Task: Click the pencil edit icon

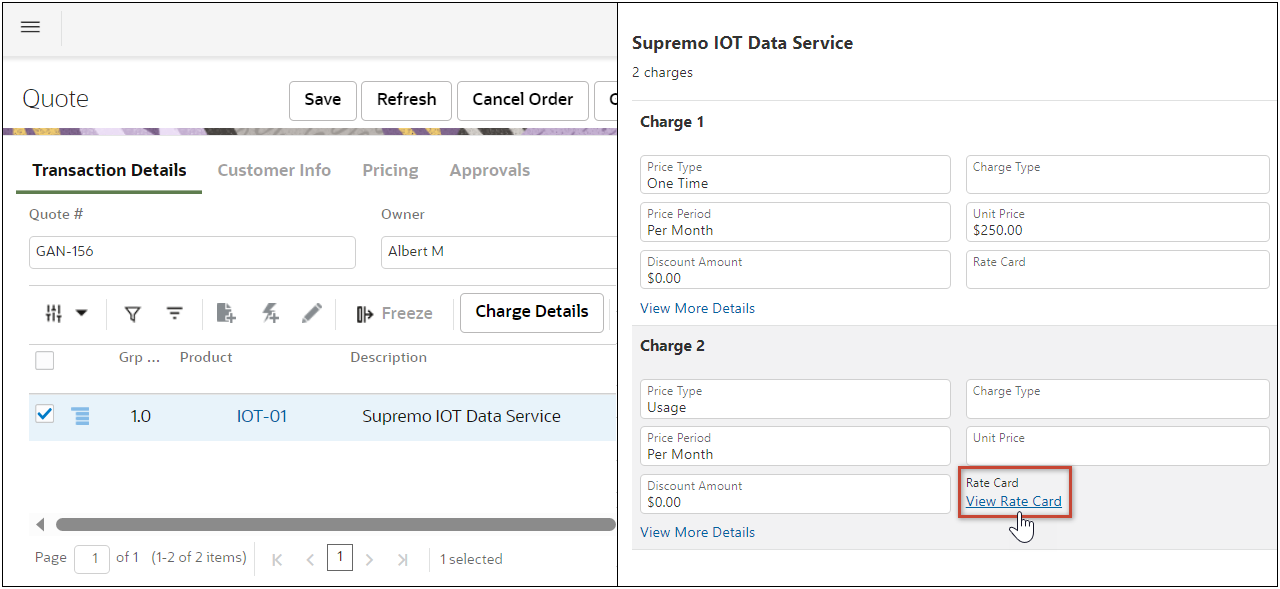Action: click(312, 314)
